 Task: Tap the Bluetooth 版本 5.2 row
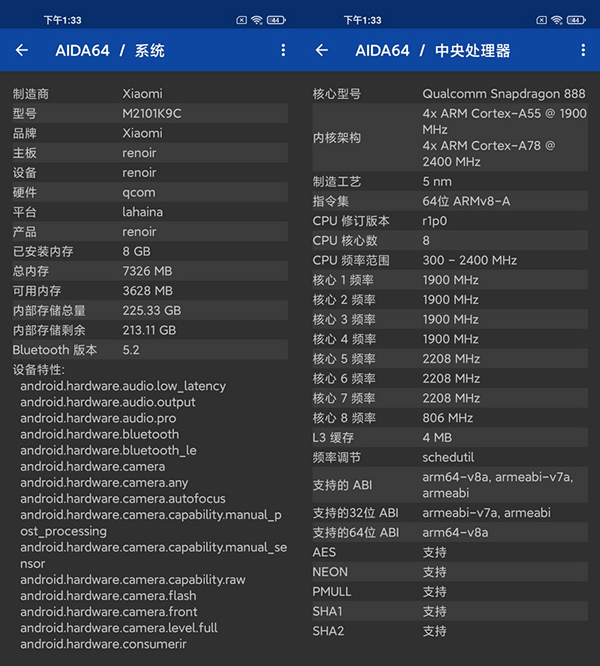150,350
